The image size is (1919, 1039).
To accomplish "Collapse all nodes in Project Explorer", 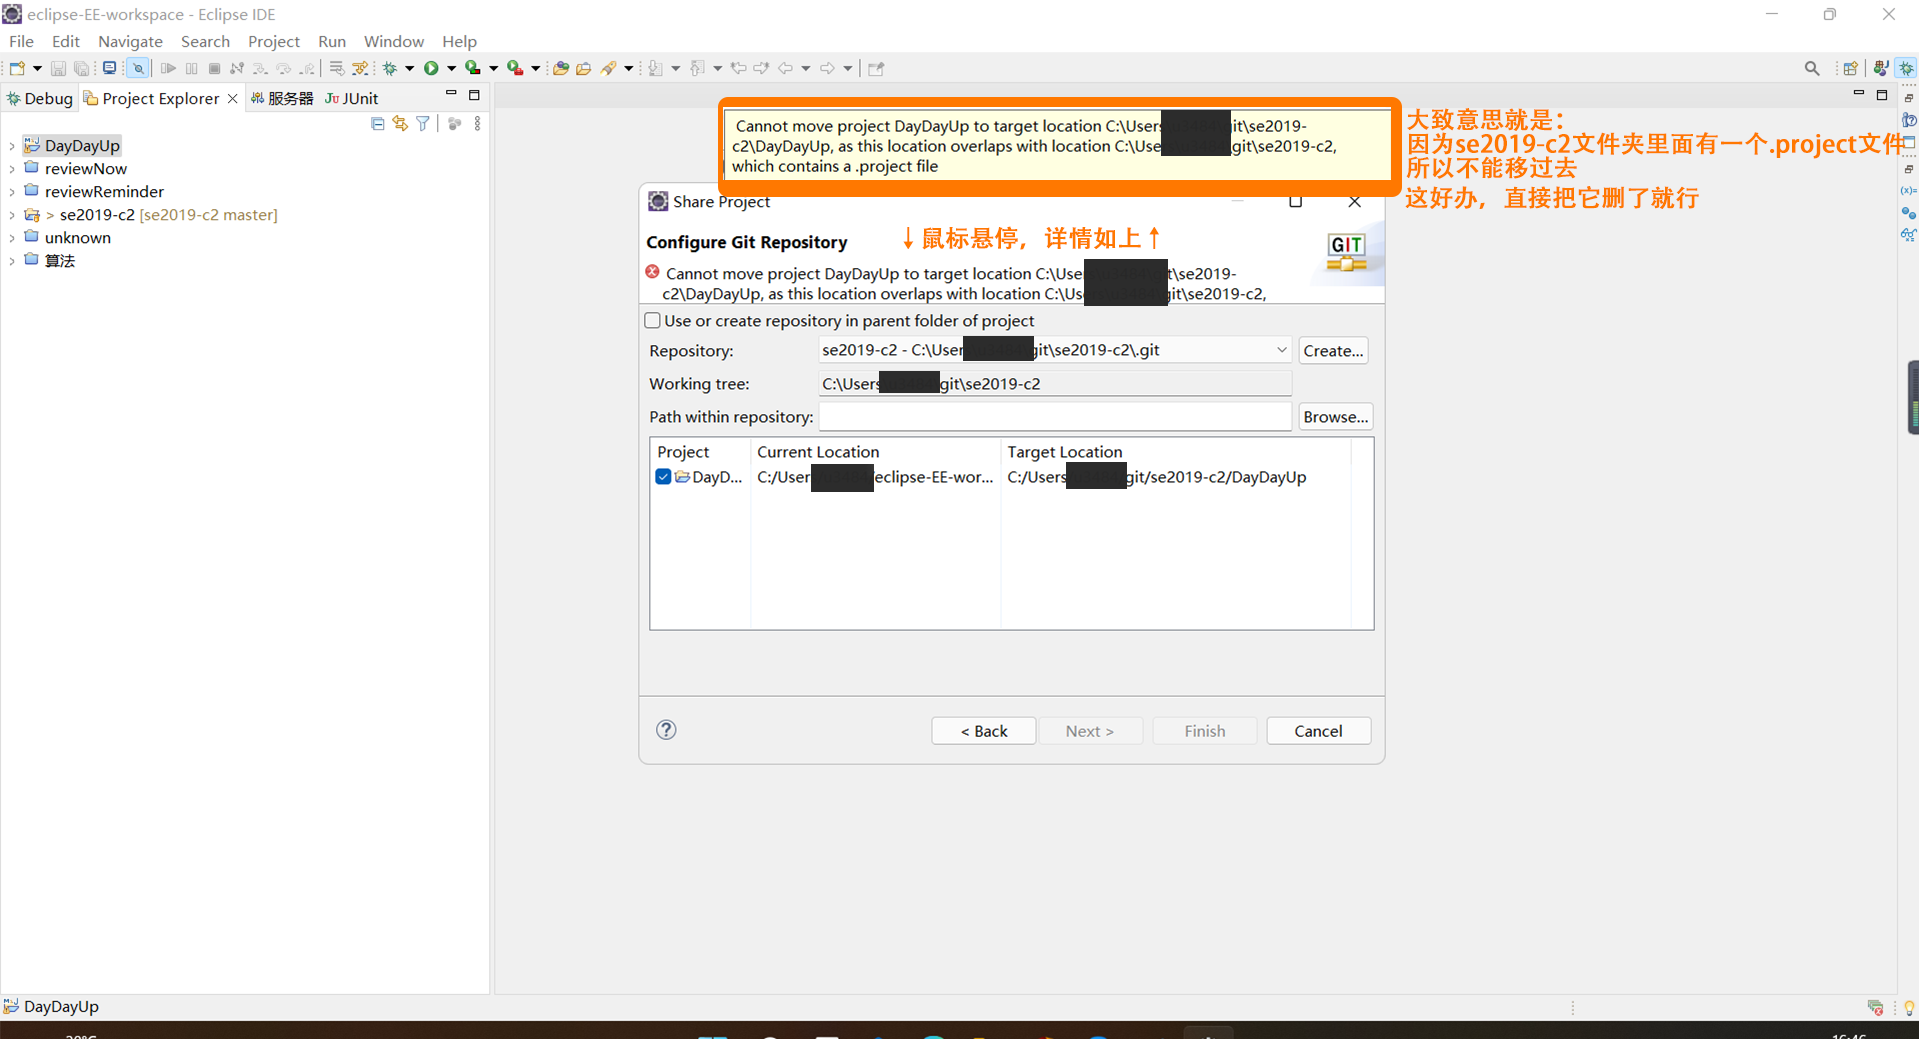I will (x=378, y=123).
